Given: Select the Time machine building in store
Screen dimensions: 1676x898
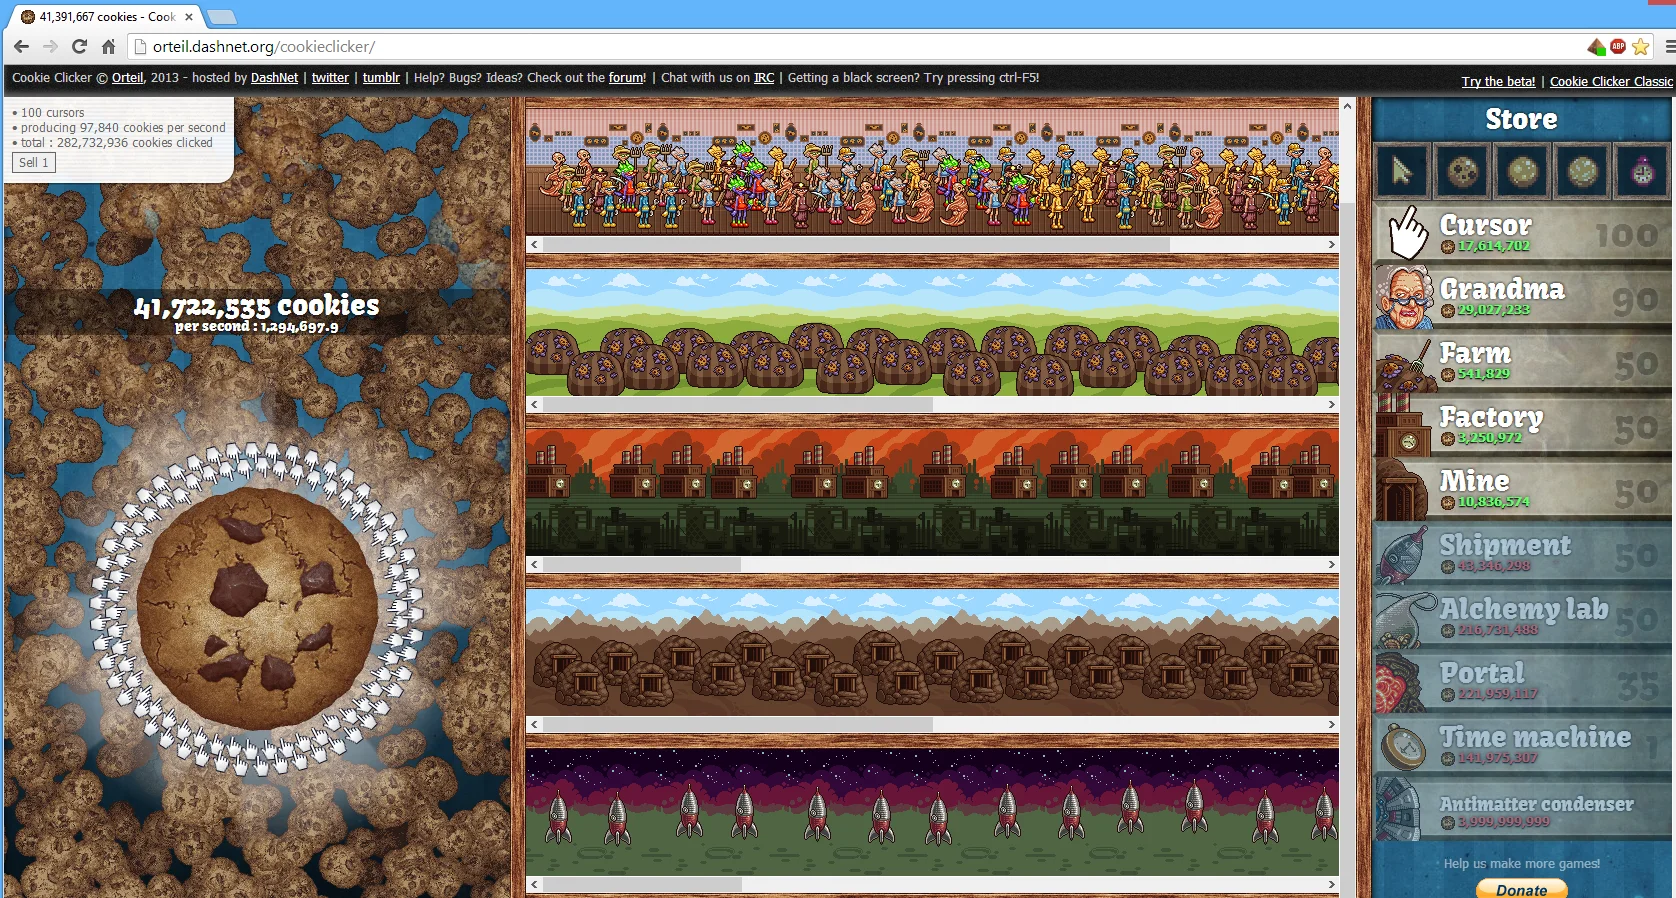Looking at the screenshot, I should [x=1522, y=745].
